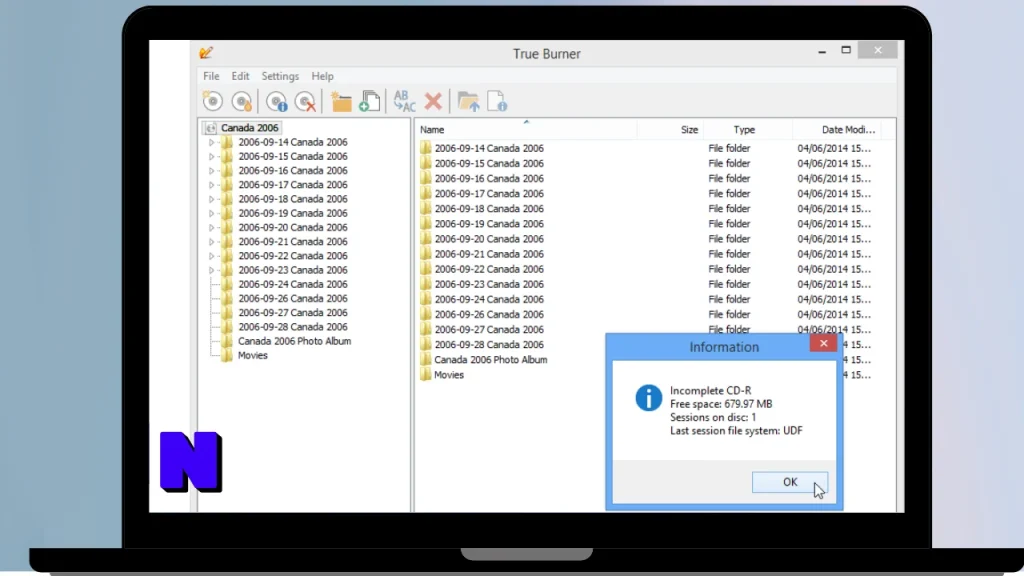Select 2006-09-28 Canada 2006 in tree
1024x576 pixels.
pyautogui.click(x=293, y=327)
